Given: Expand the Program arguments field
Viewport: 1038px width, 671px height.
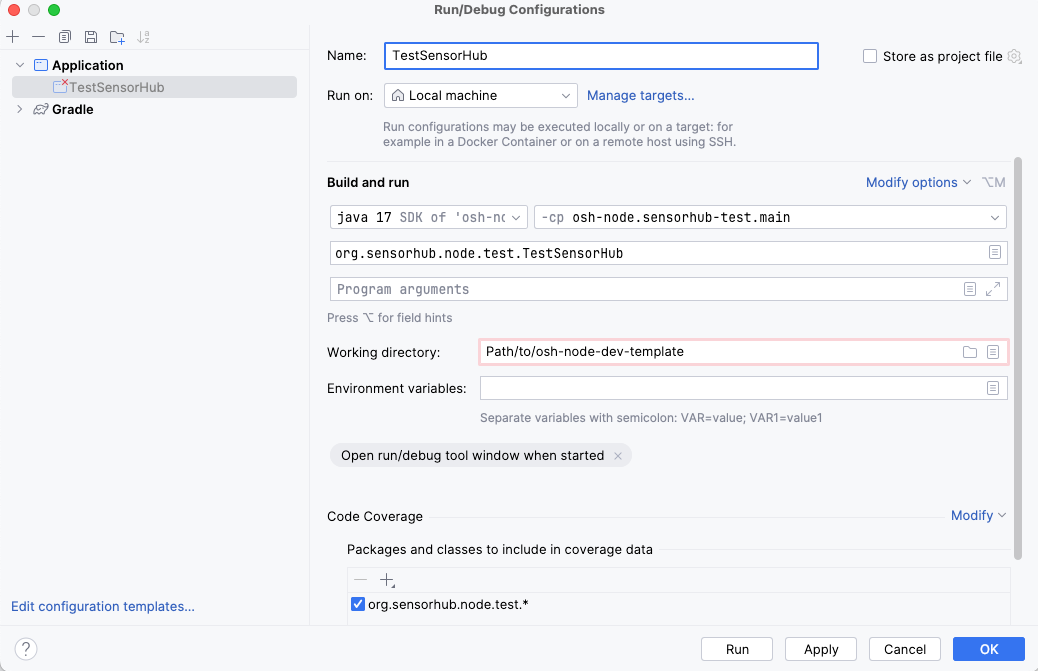Looking at the screenshot, I should [991, 288].
